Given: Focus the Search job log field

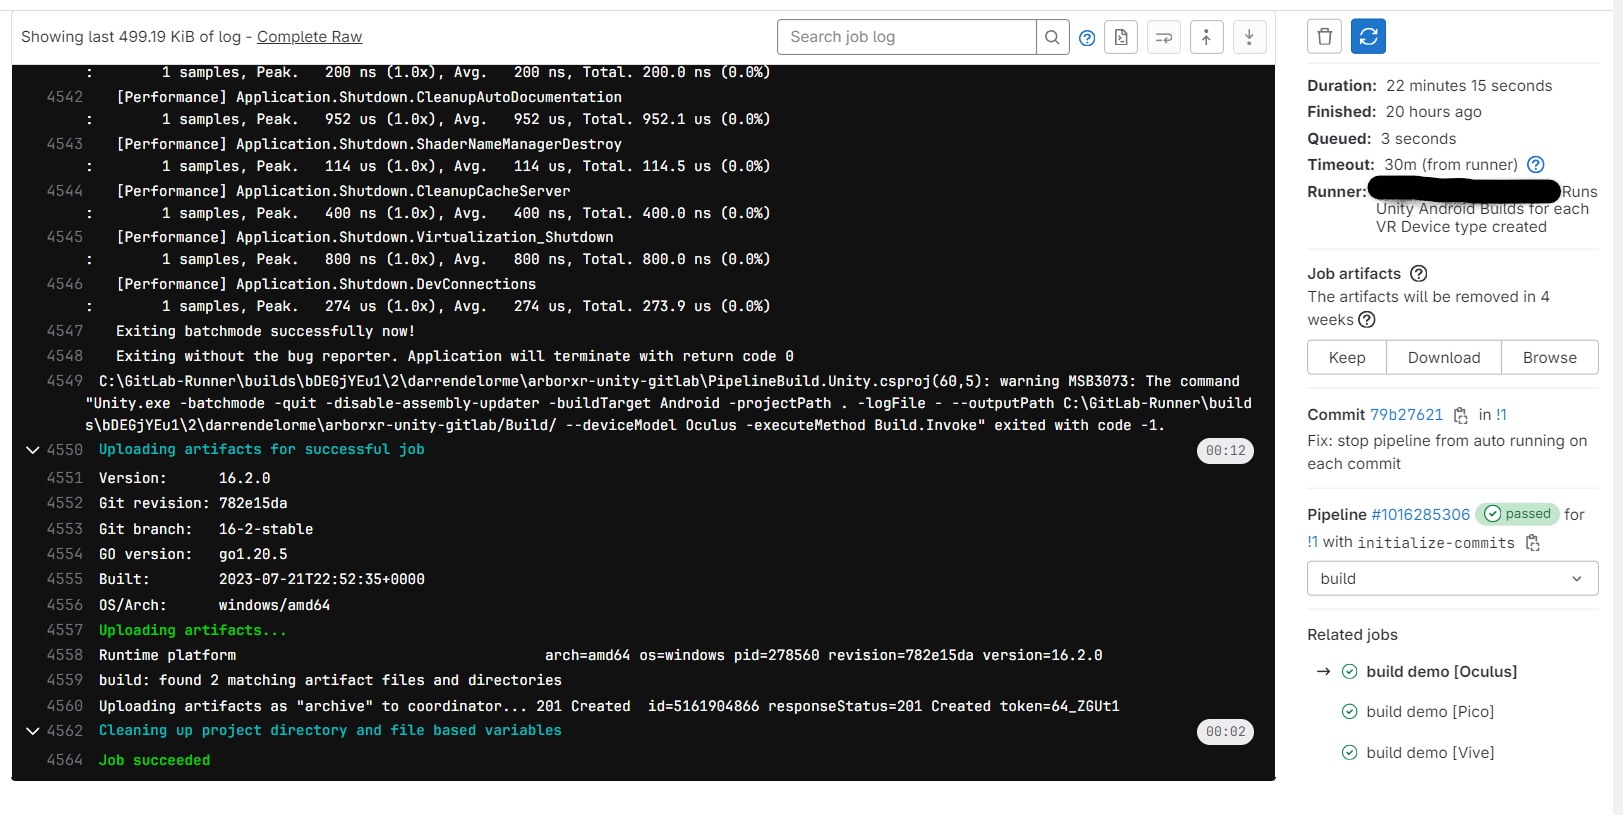Looking at the screenshot, I should click(906, 37).
